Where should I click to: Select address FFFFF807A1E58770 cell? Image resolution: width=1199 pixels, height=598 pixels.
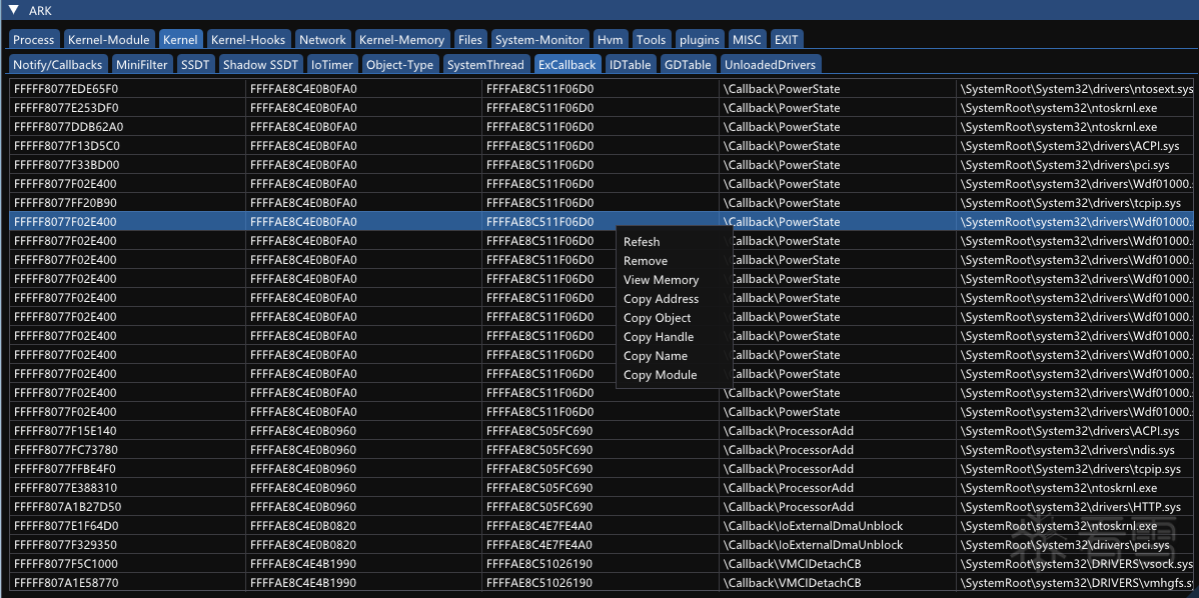click(128, 583)
